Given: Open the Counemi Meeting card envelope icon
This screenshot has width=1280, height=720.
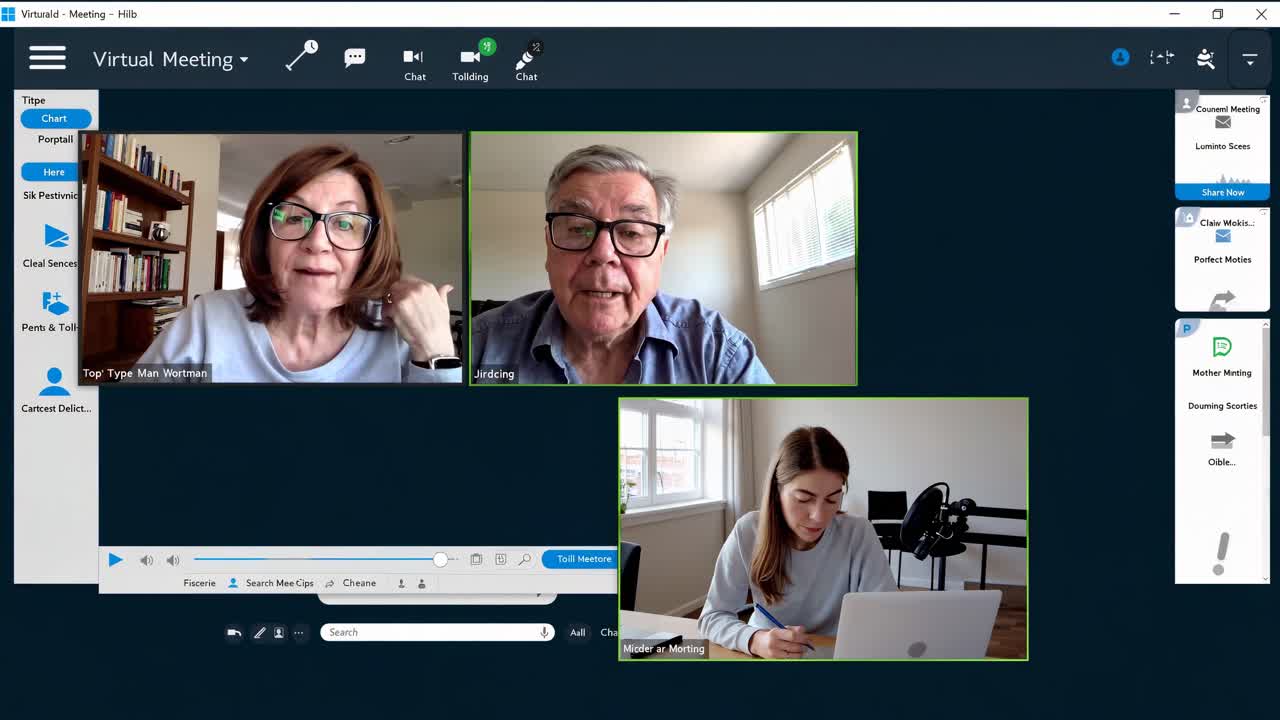Looking at the screenshot, I should pyautogui.click(x=1222, y=123).
